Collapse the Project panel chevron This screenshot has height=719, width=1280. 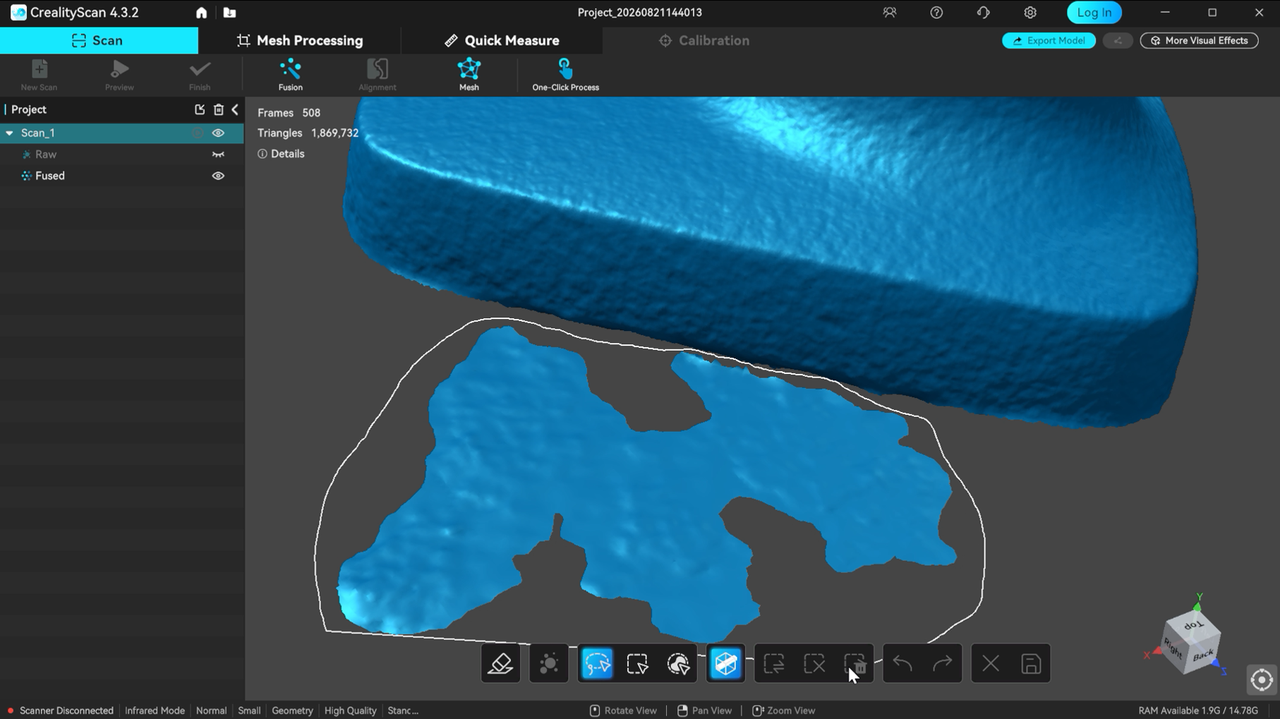click(235, 110)
